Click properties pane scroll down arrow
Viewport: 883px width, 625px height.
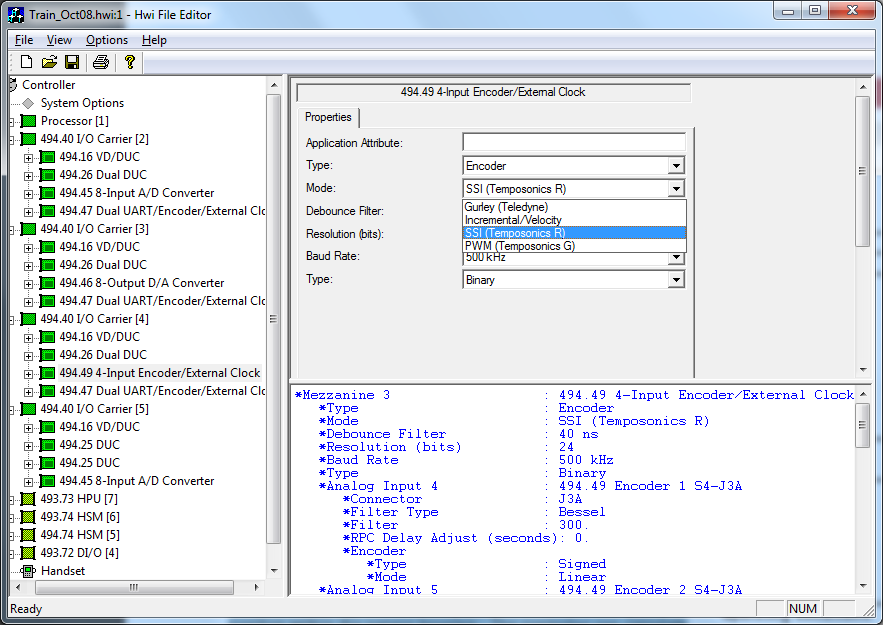click(863, 370)
